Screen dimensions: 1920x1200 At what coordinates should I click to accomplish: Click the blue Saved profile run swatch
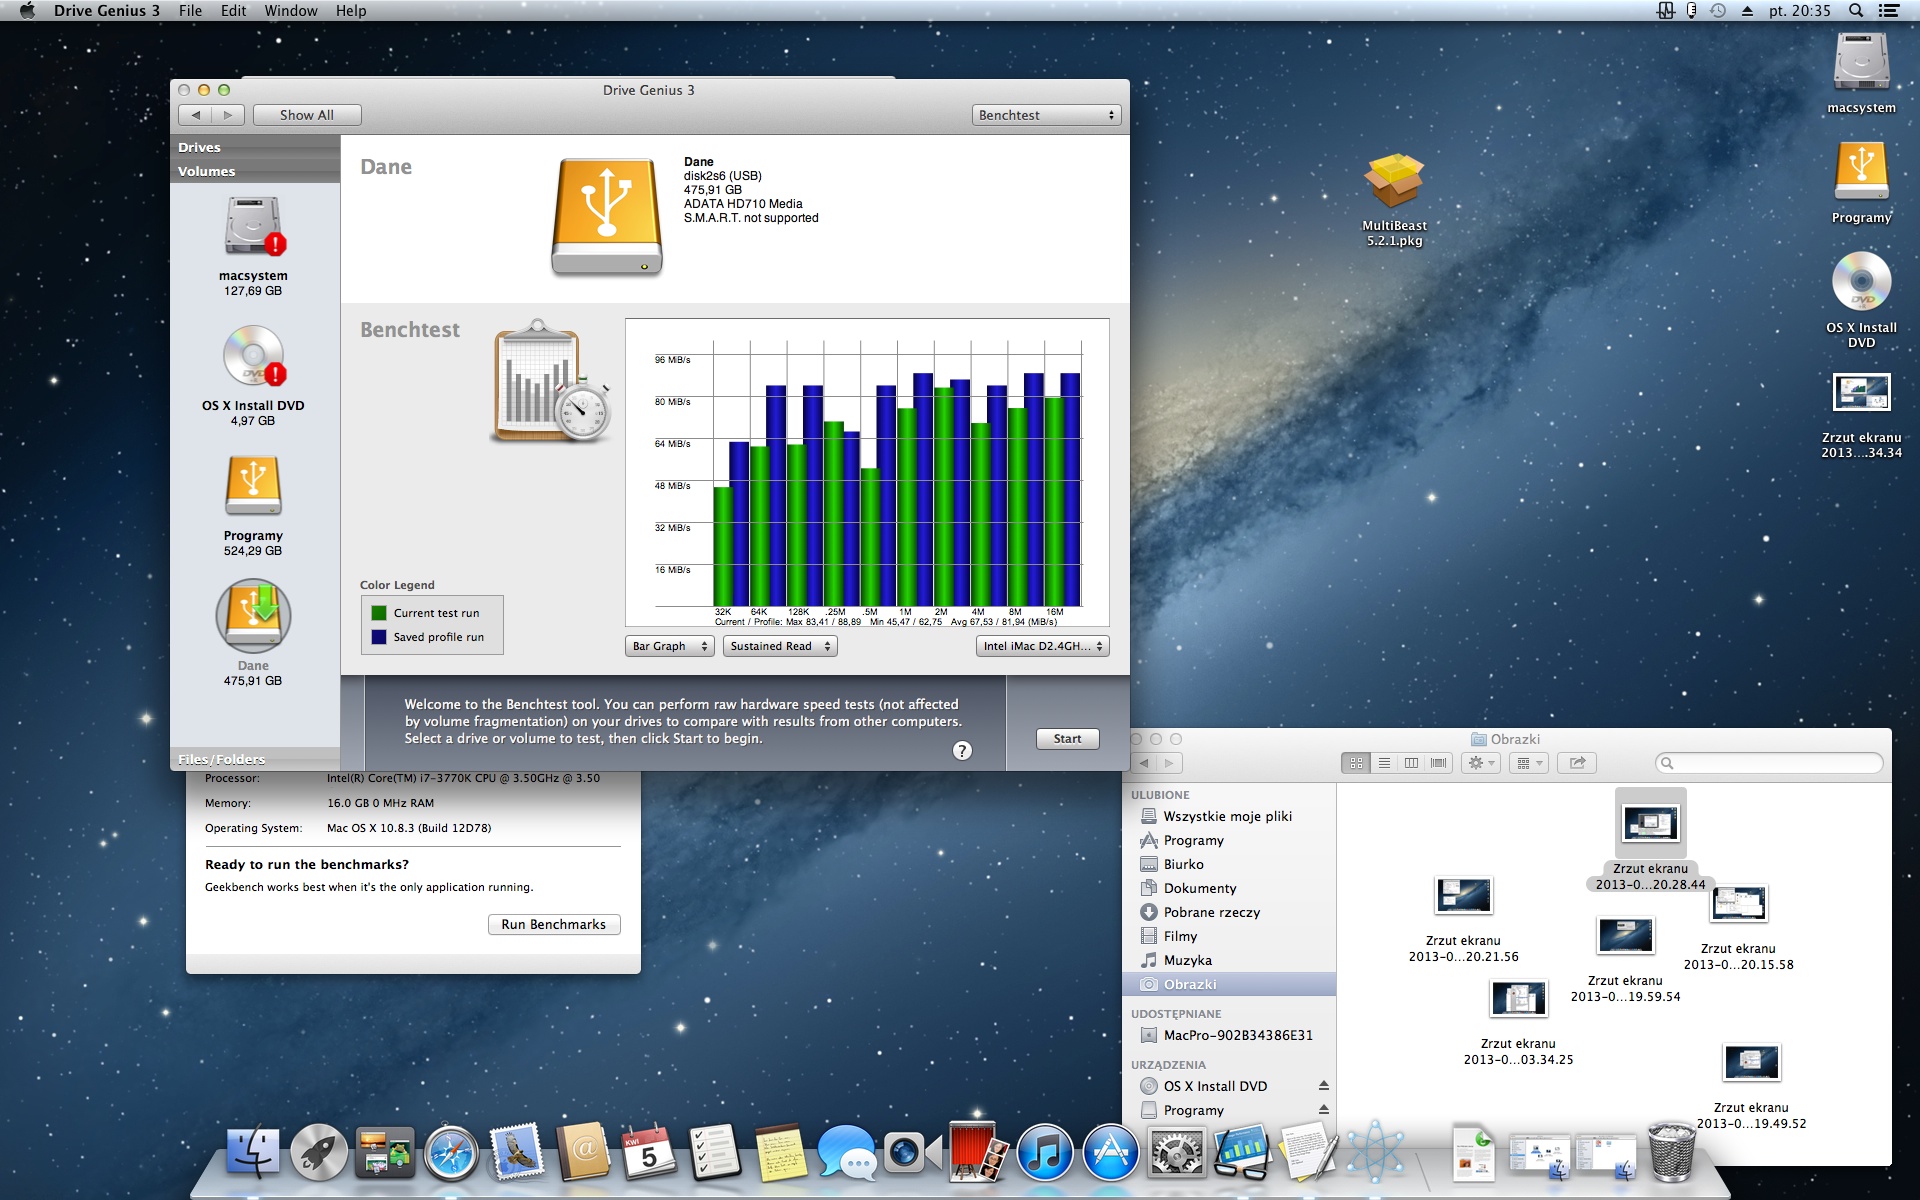[379, 637]
